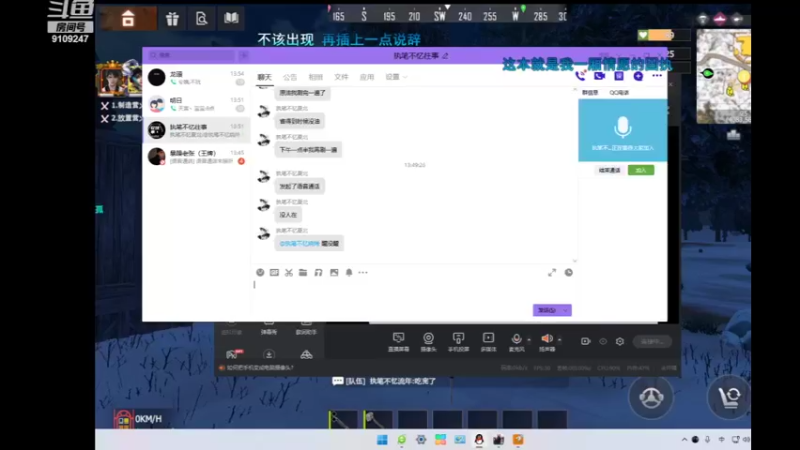Toggle the eye preview icon in streaming tool
This screenshot has height=450, width=800.
[603, 341]
